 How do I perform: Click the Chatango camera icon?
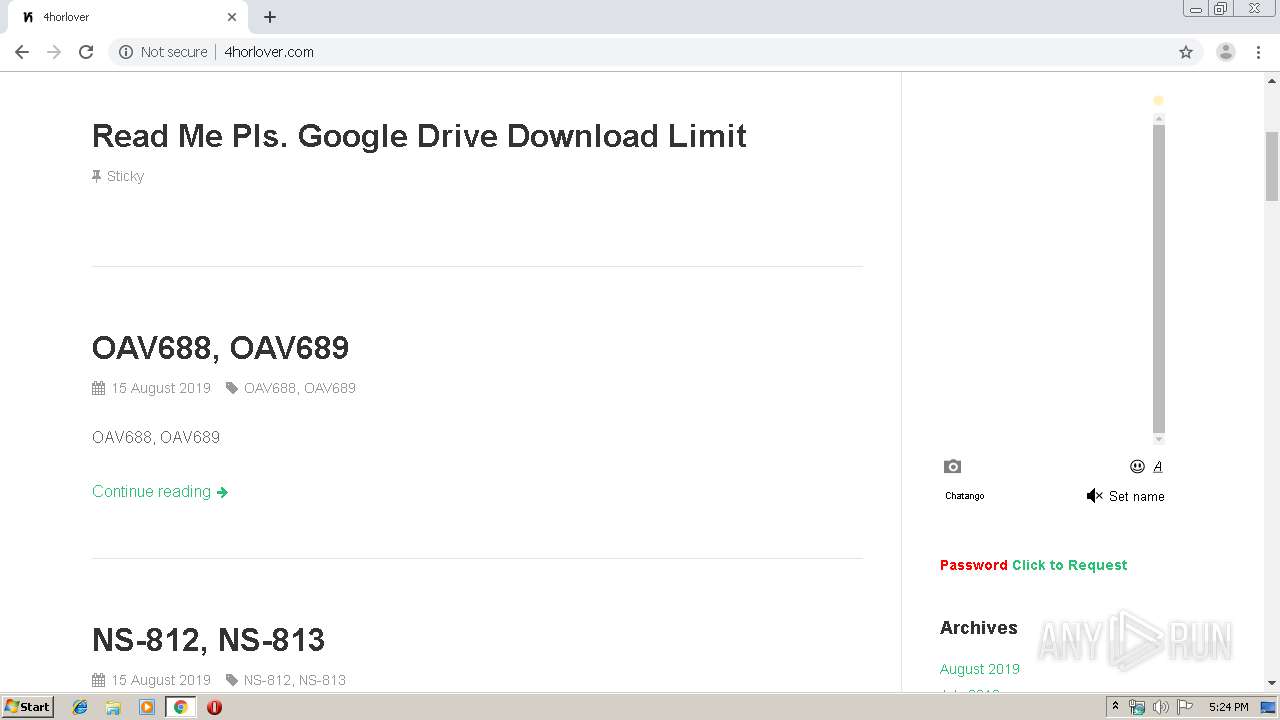coord(952,466)
